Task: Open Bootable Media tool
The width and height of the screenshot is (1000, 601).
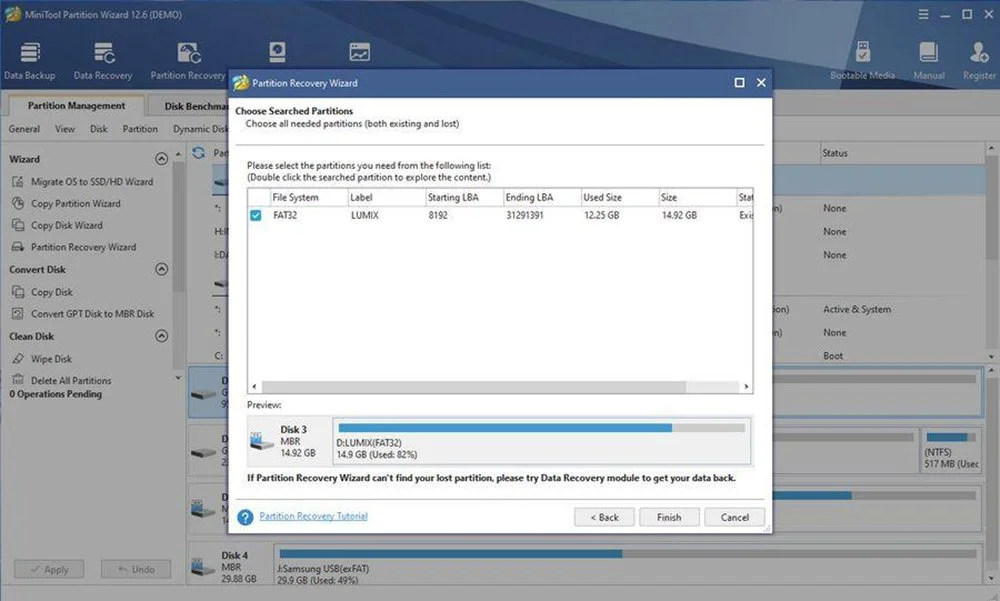Action: tap(862, 61)
